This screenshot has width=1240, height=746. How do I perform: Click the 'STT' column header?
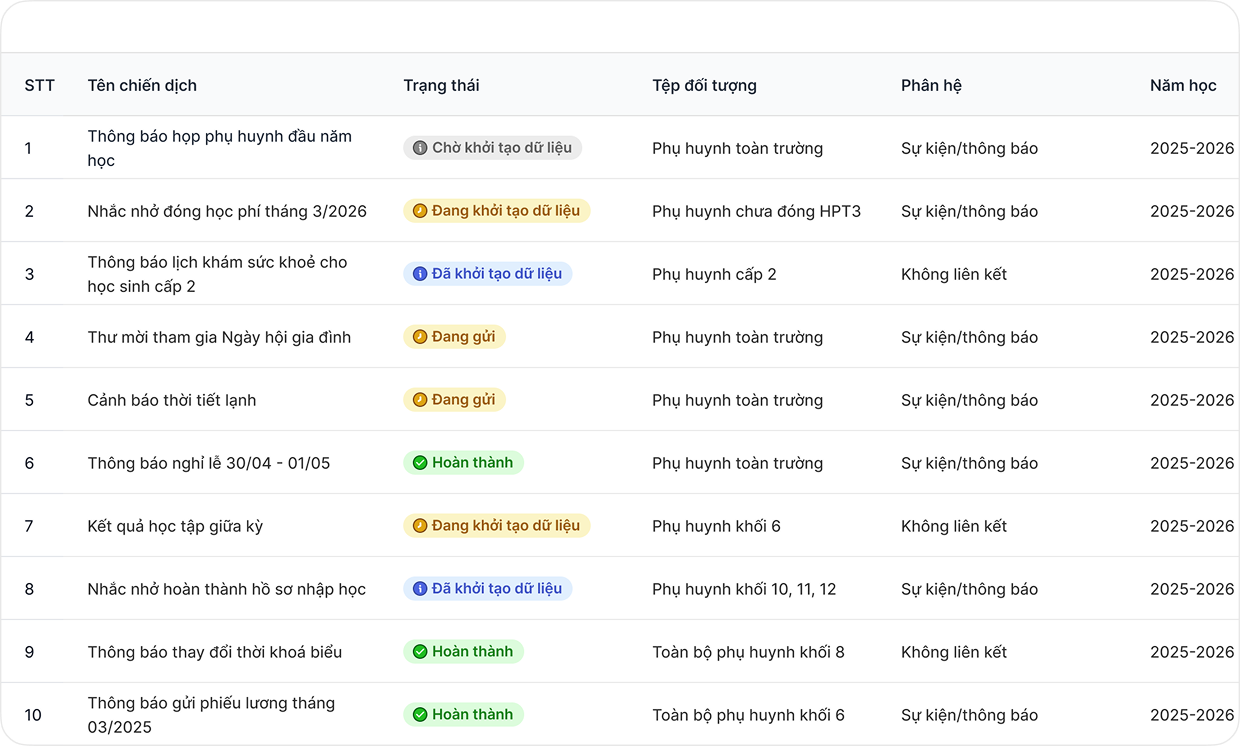click(x=40, y=85)
